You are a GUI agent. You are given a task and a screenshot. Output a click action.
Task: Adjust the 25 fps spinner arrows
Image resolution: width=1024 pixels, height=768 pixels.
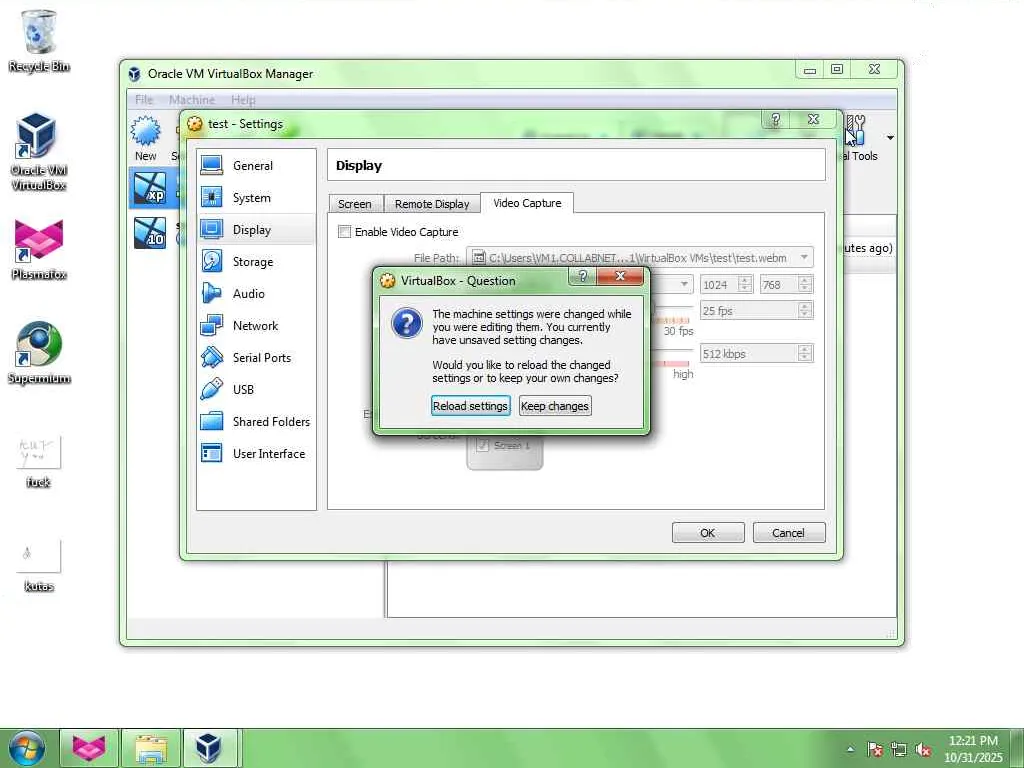point(805,310)
